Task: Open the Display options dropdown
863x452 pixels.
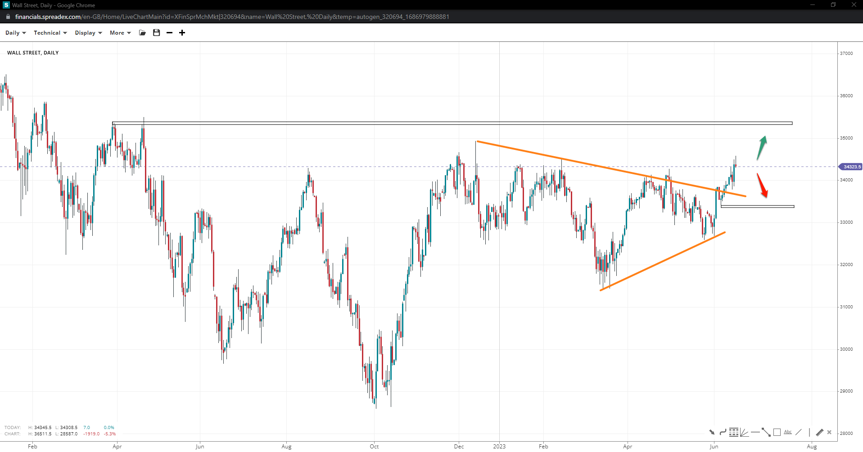Action: [88, 33]
